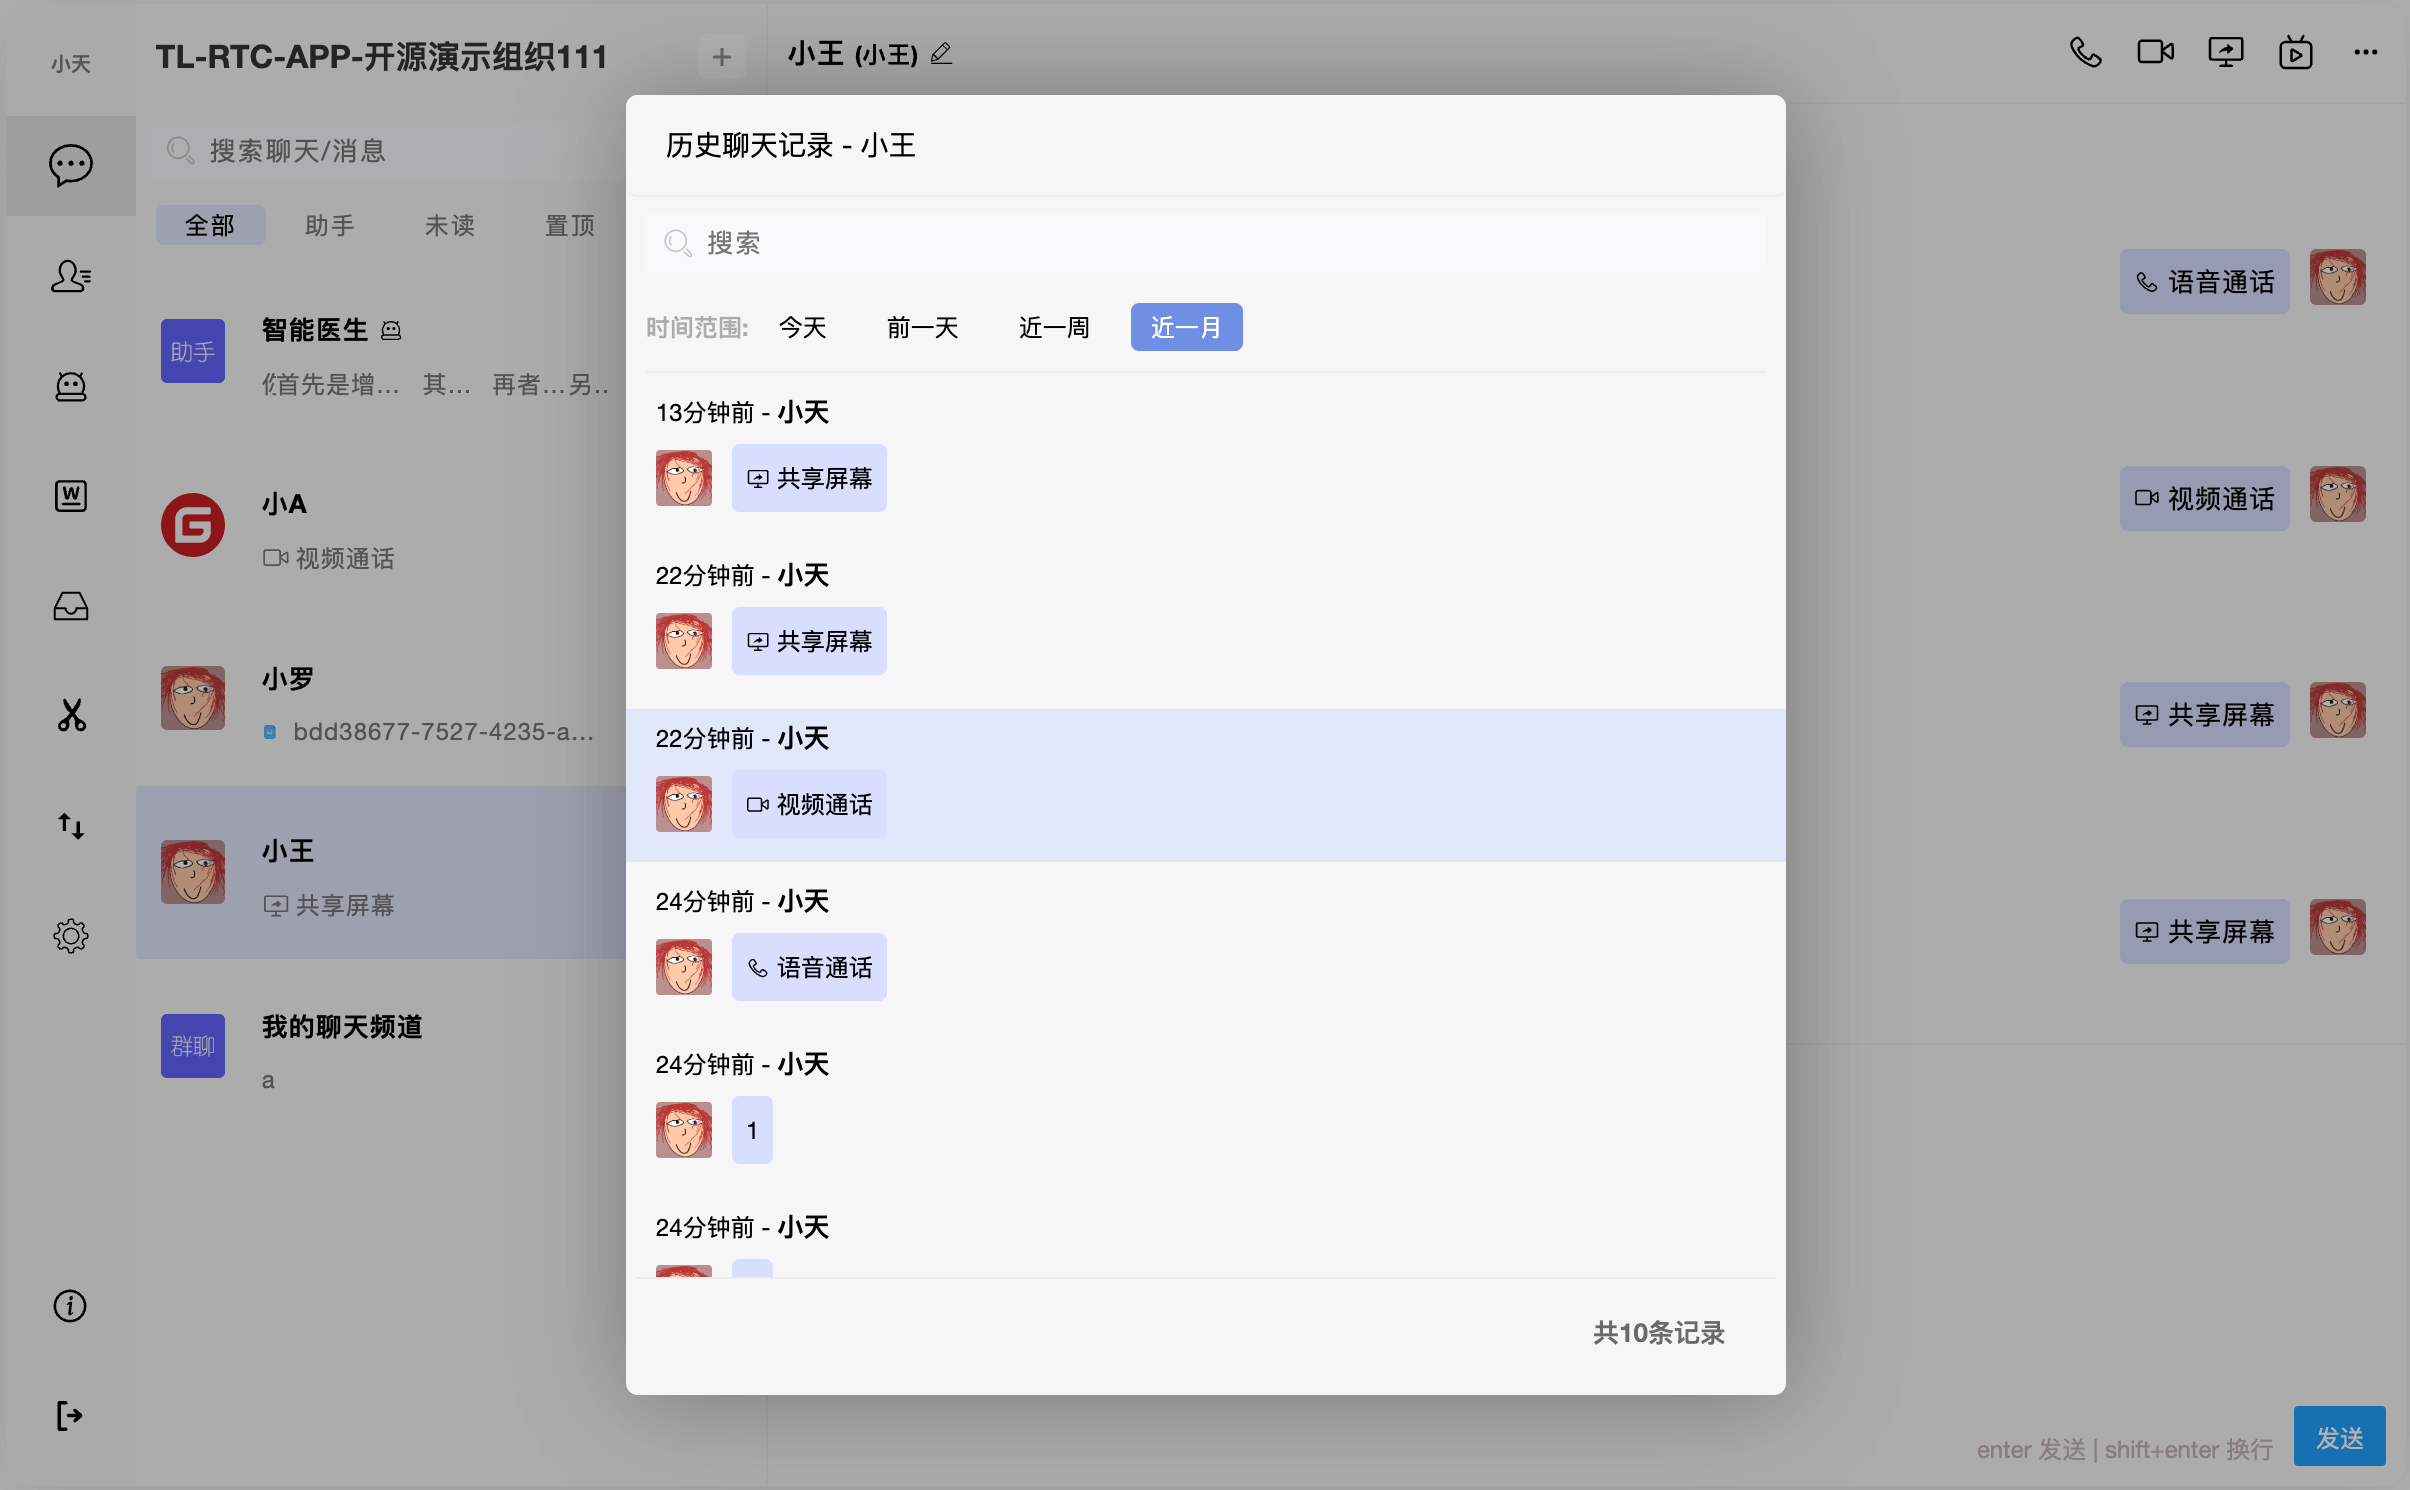
Task: Click the logout icon at bottom
Action: [70, 1415]
